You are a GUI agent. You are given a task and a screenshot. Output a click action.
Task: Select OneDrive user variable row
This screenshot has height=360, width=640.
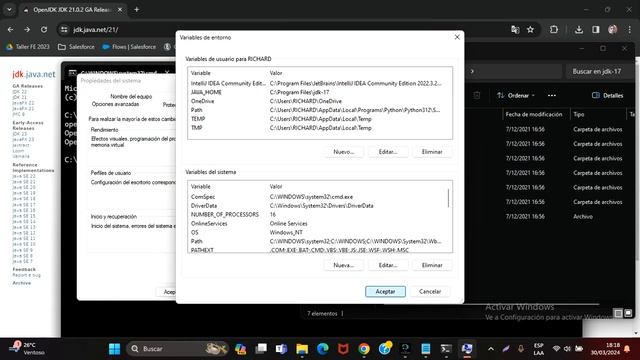click(x=320, y=101)
